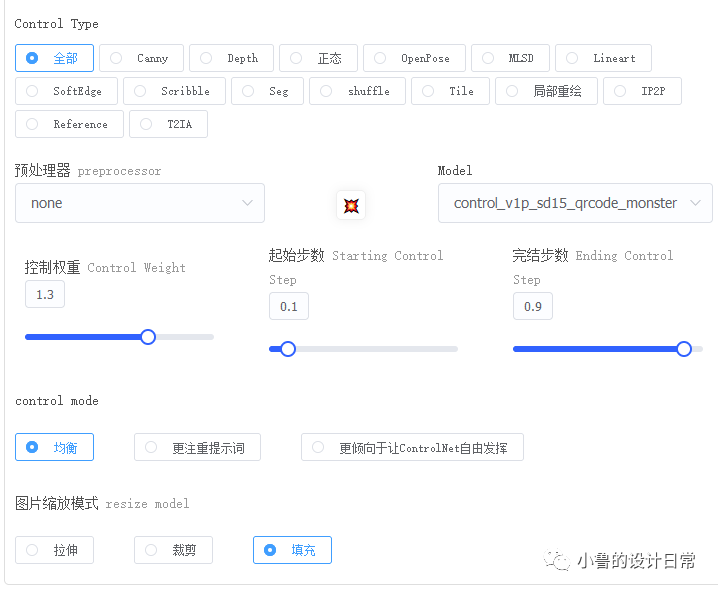Select the 拉伸 resize mode

click(54, 550)
